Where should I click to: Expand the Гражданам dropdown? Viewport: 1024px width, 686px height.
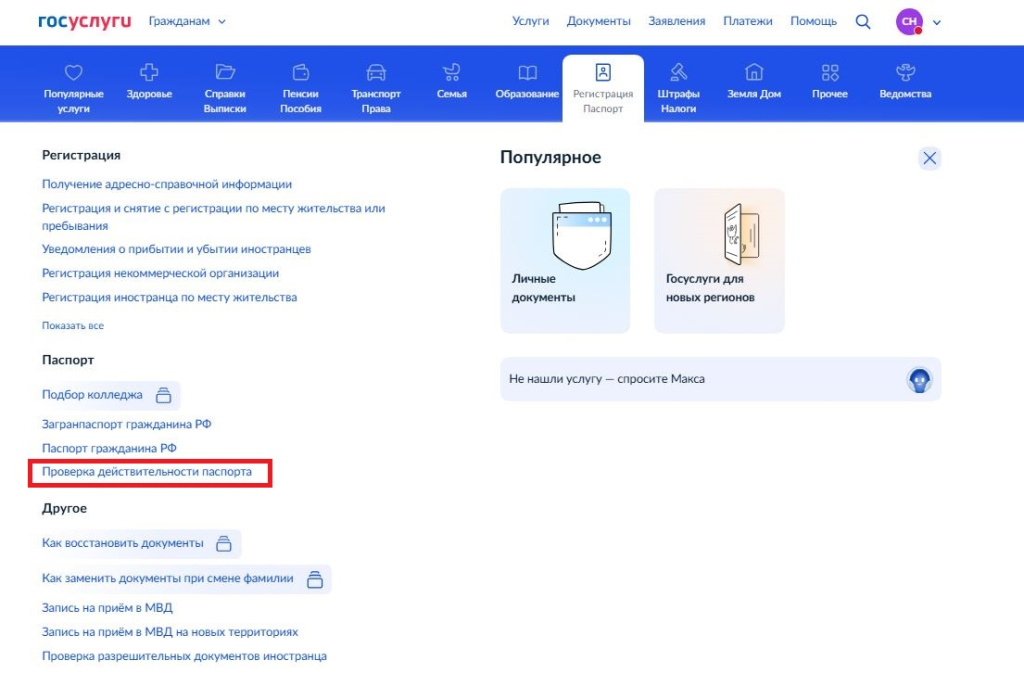point(187,22)
